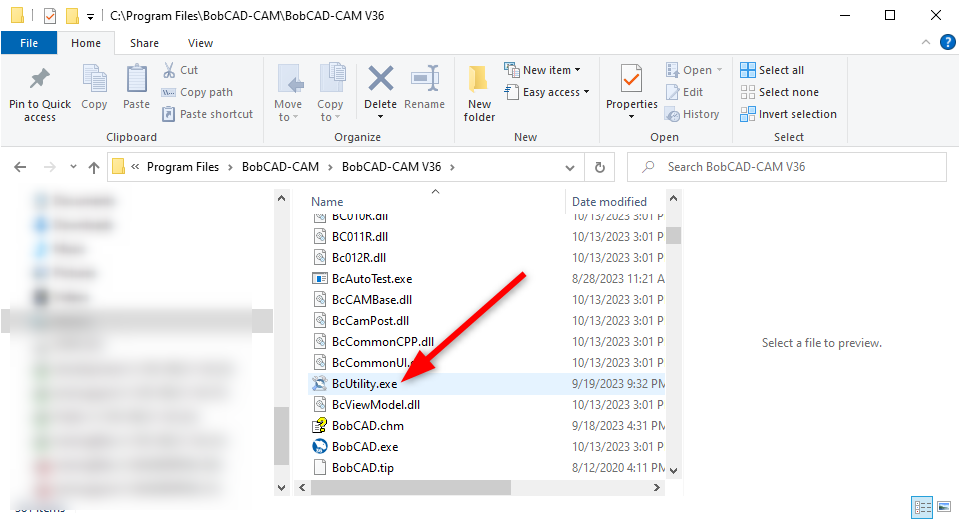Click BobCAD-CAM breadcrumb in address bar
The width and height of the screenshot is (960, 520).
click(280, 167)
